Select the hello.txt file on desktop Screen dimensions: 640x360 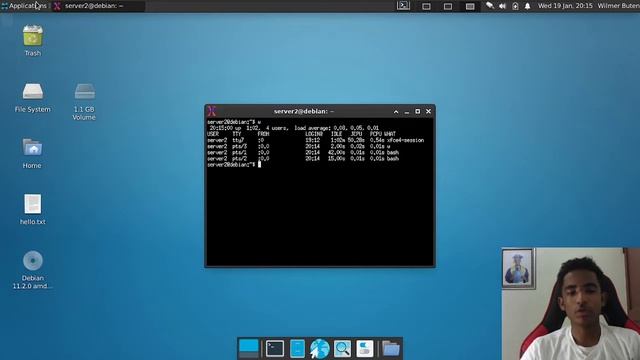33,209
